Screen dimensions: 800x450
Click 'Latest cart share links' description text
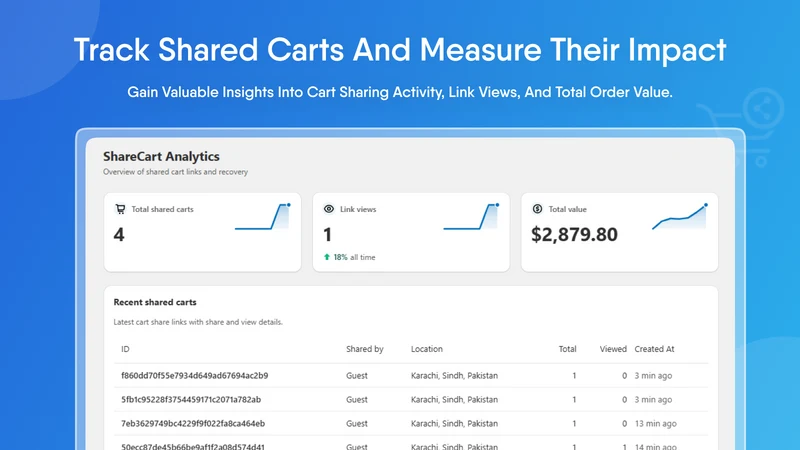(x=198, y=322)
